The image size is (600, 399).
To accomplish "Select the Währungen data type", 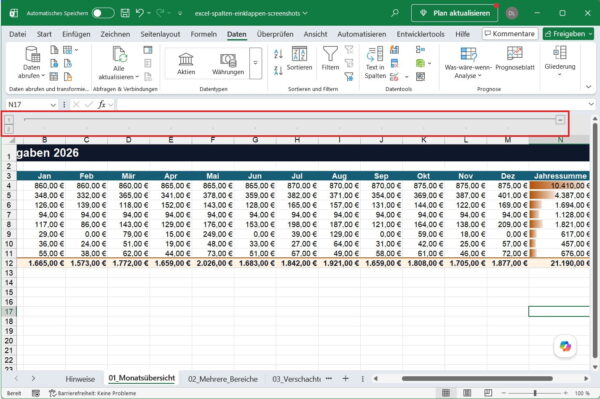I will [228, 64].
